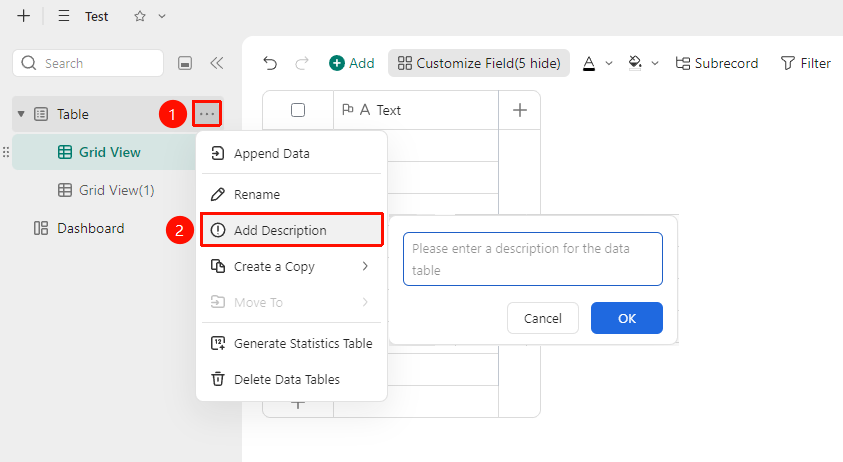Click the Grid View(1) table icon
Viewport: 843px width, 462px height.
(x=65, y=190)
